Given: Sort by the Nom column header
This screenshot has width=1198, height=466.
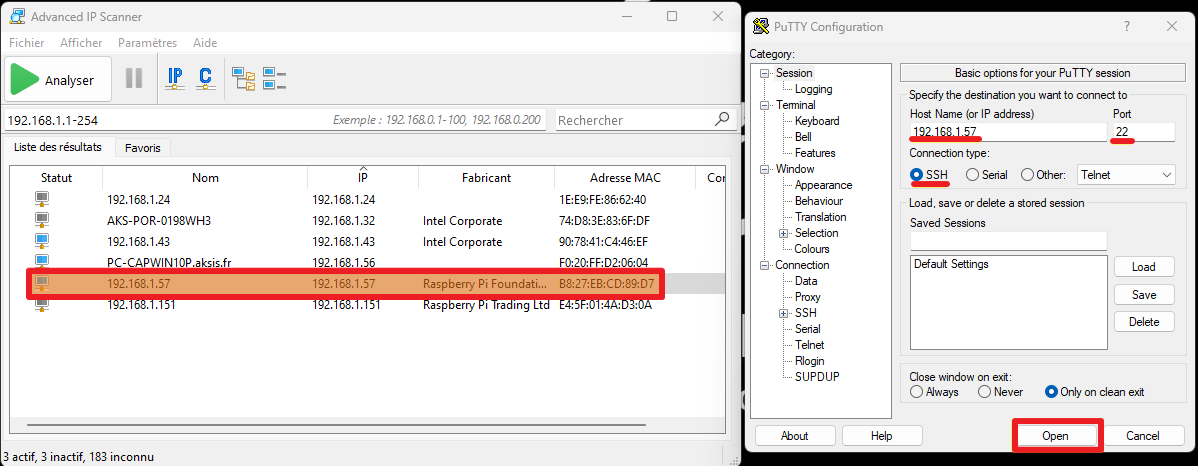Looking at the screenshot, I should (206, 178).
